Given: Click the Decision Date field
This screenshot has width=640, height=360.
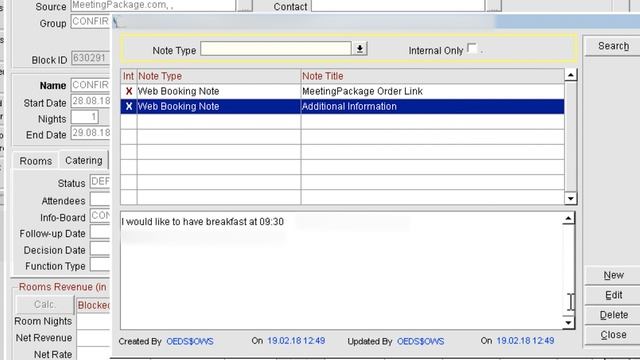Looking at the screenshot, I should [x=100, y=249].
